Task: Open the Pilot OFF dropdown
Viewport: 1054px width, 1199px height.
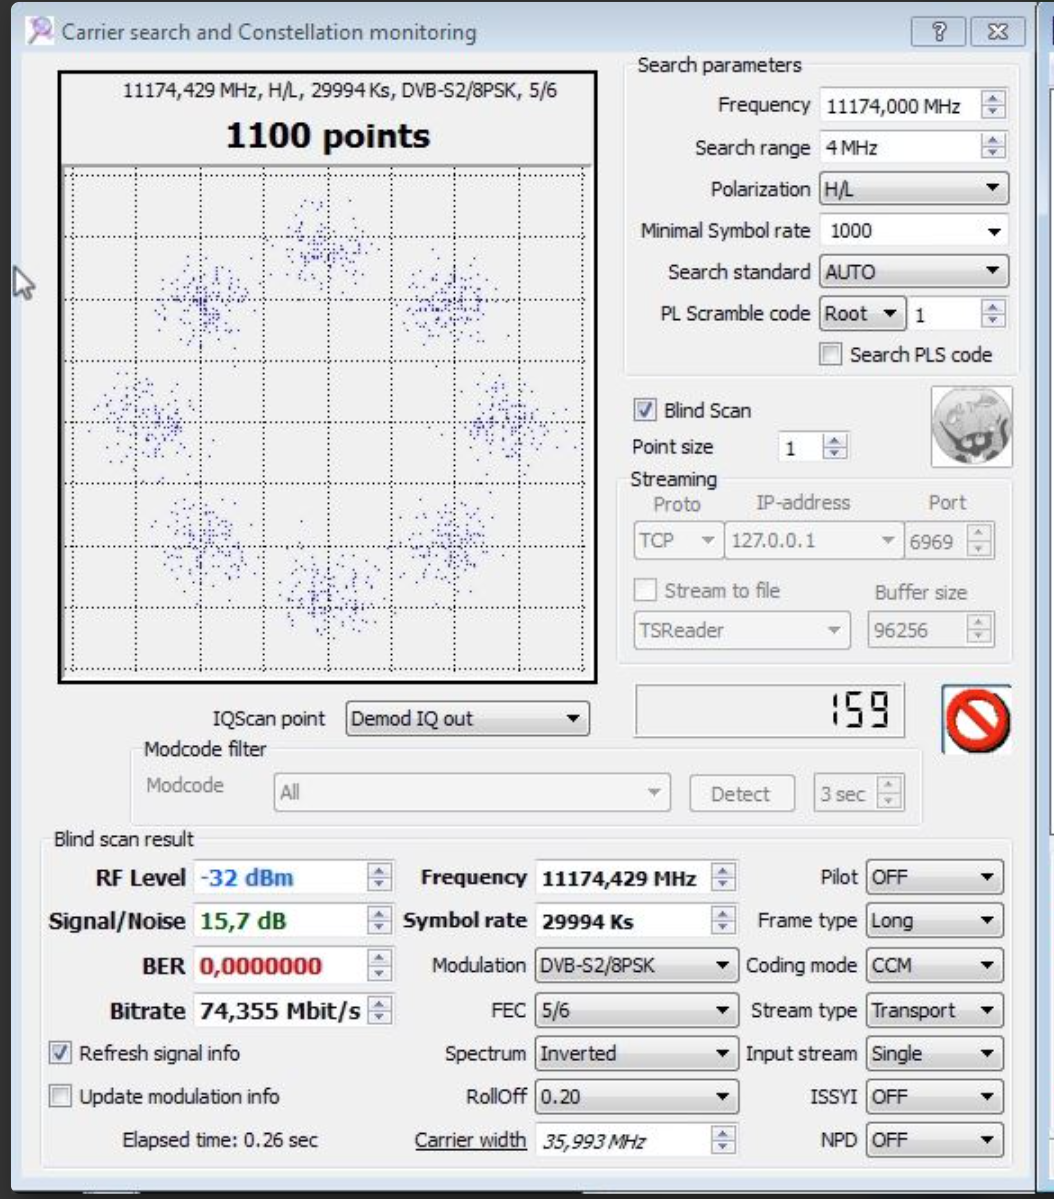Action: coord(935,876)
